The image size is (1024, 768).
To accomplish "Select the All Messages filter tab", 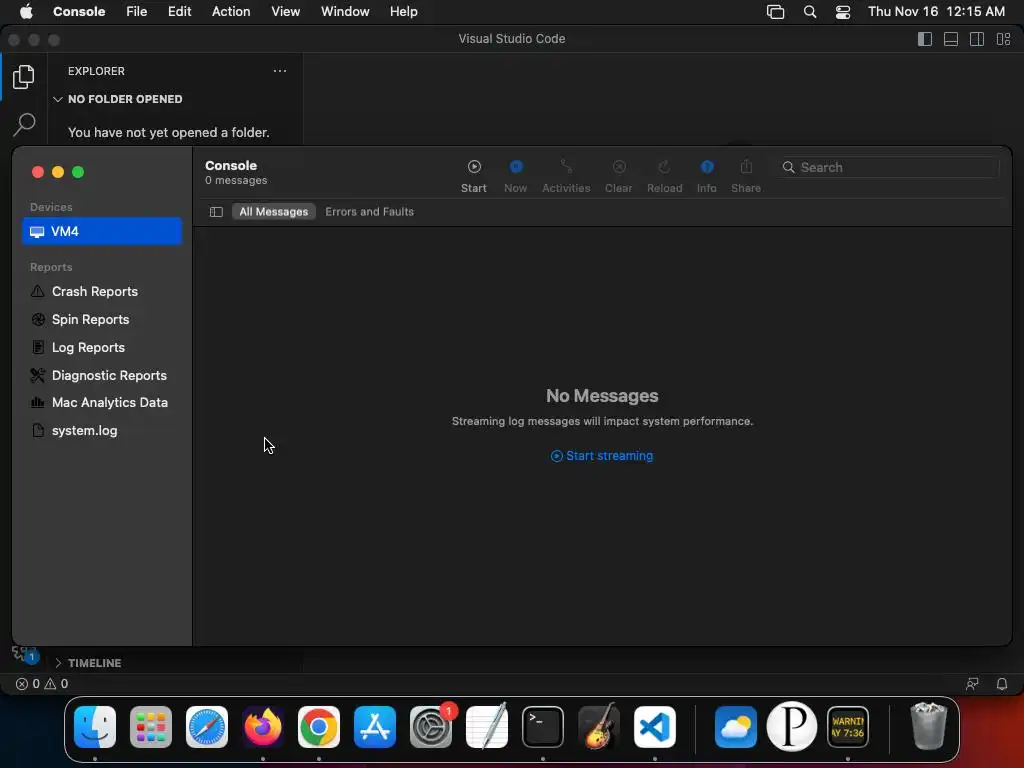I will click(274, 212).
